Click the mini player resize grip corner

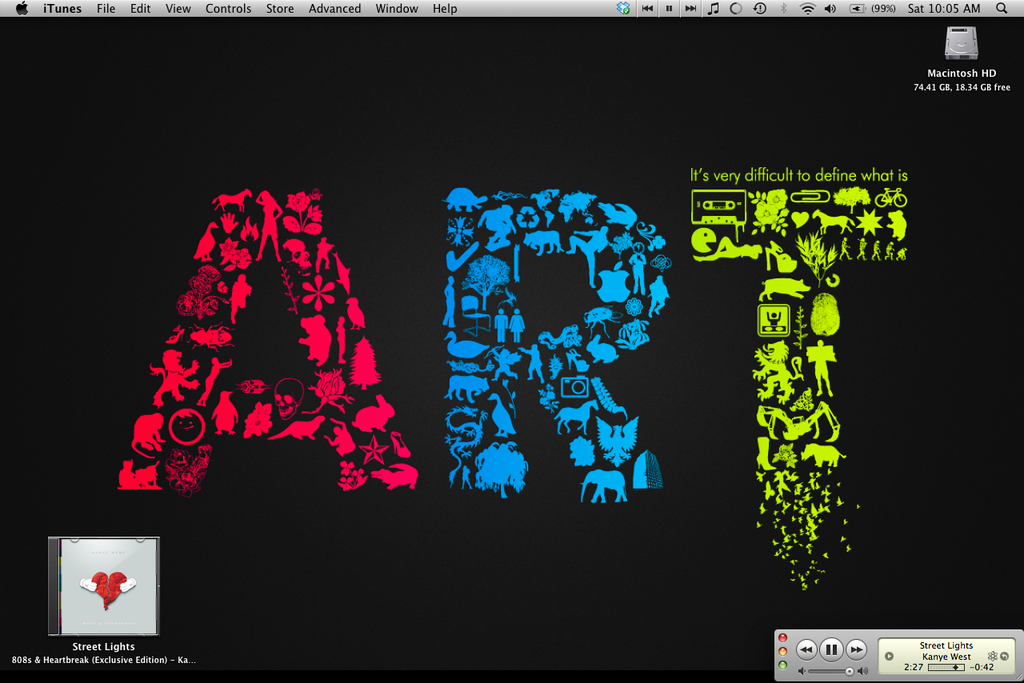pyautogui.click(x=1018, y=676)
